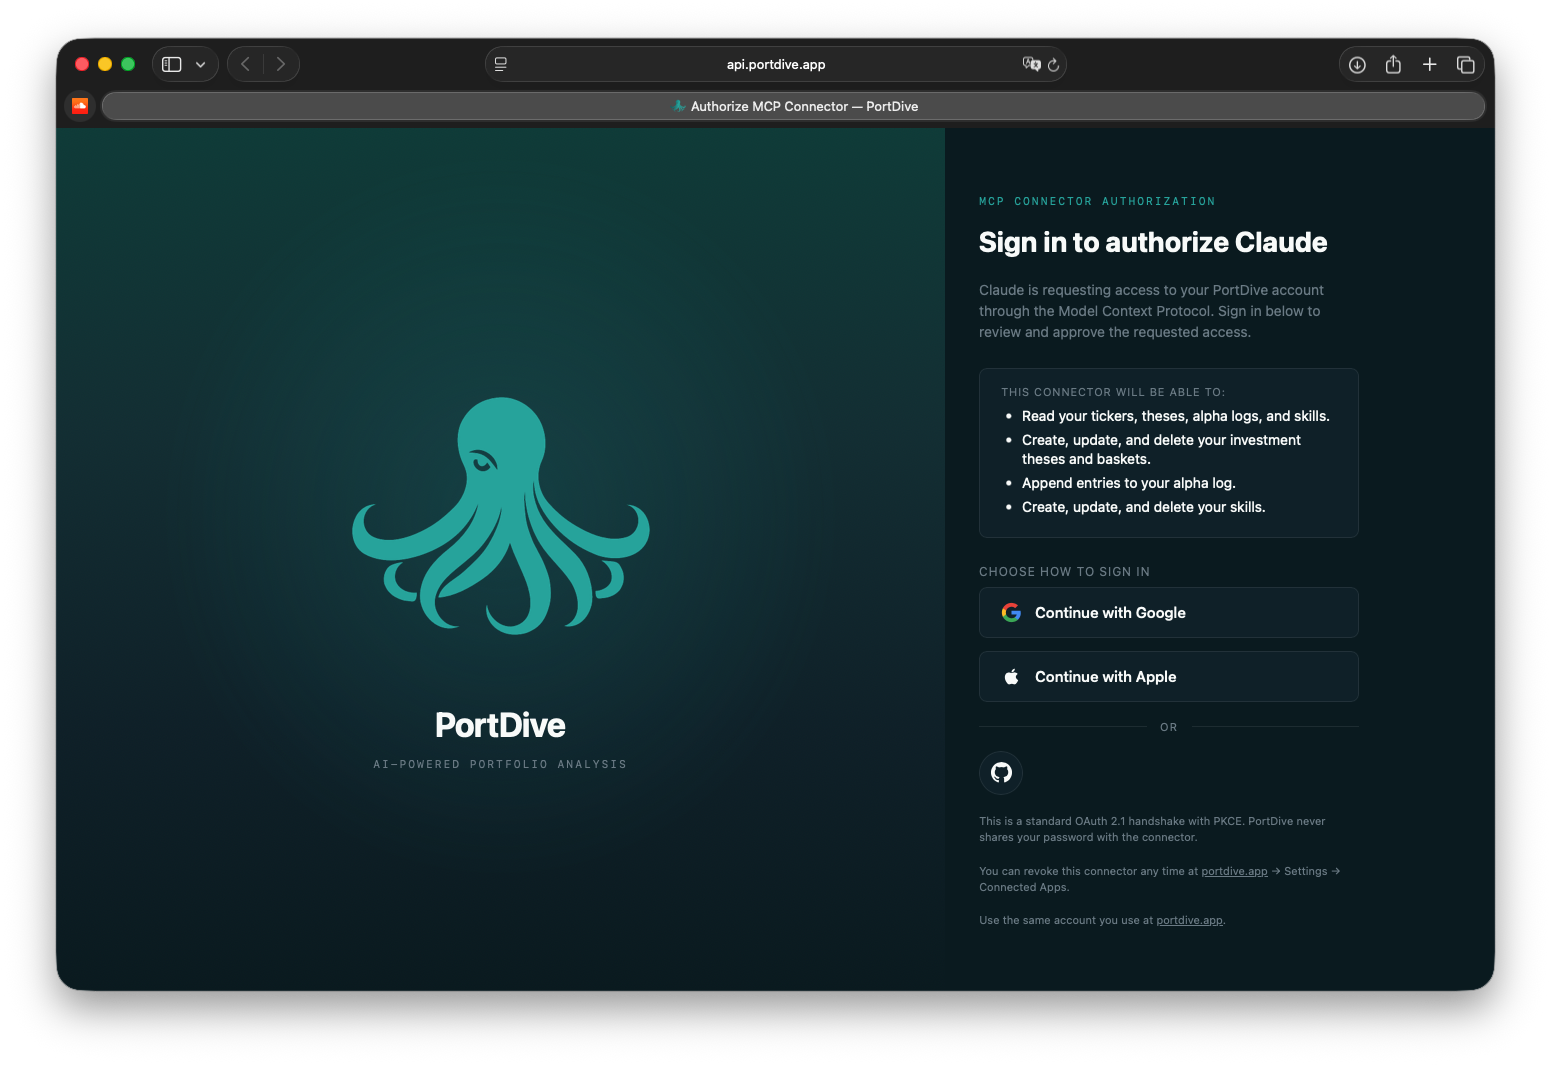1551x1065 pixels.
Task: Click the 'Sign in to authorize Claude' heading
Action: (x=1153, y=242)
